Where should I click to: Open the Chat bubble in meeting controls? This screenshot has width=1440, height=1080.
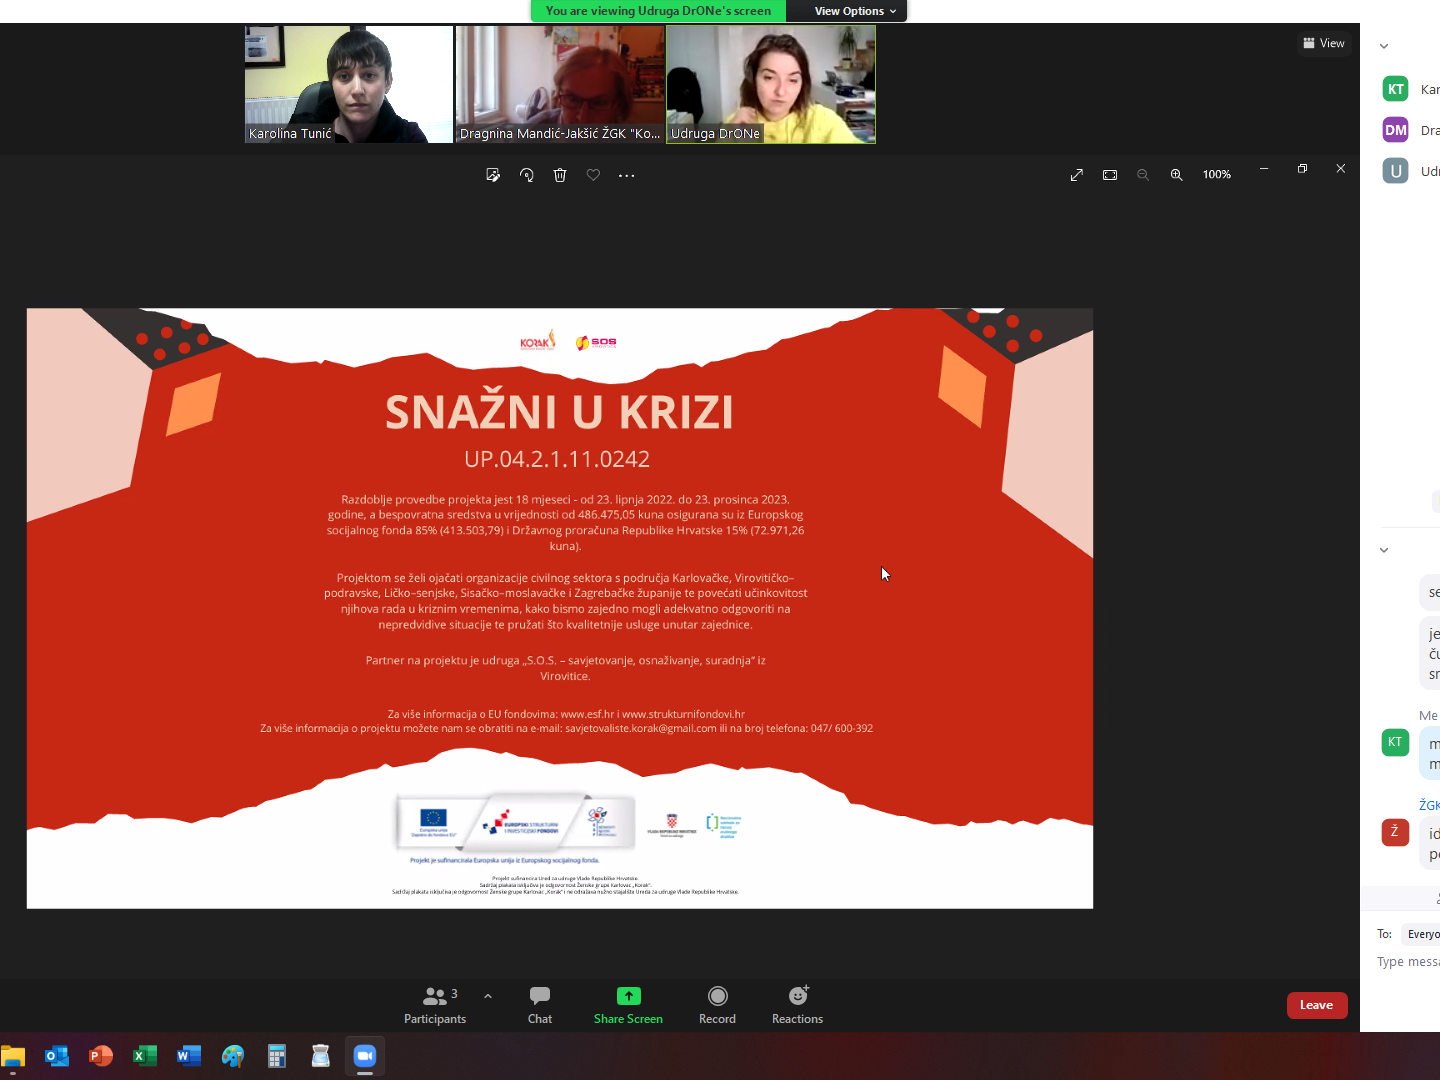coord(540,1004)
